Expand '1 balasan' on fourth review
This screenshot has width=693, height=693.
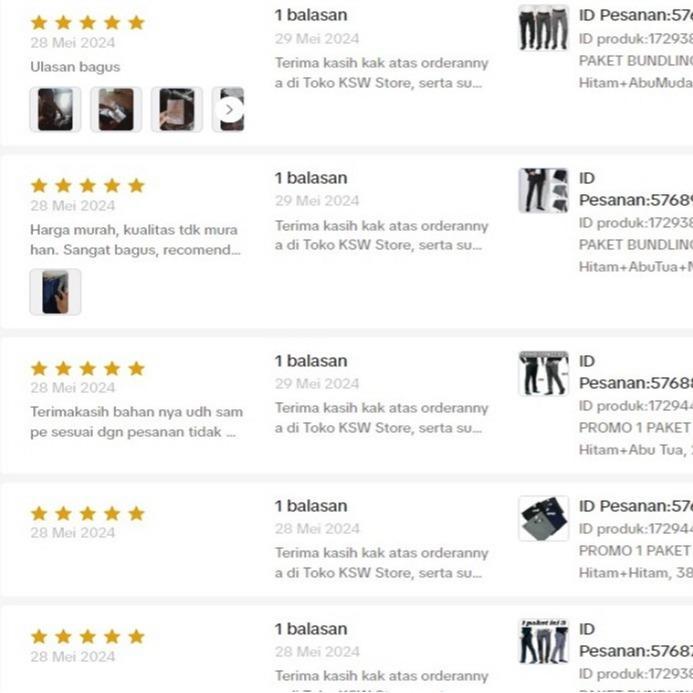pyautogui.click(x=311, y=506)
